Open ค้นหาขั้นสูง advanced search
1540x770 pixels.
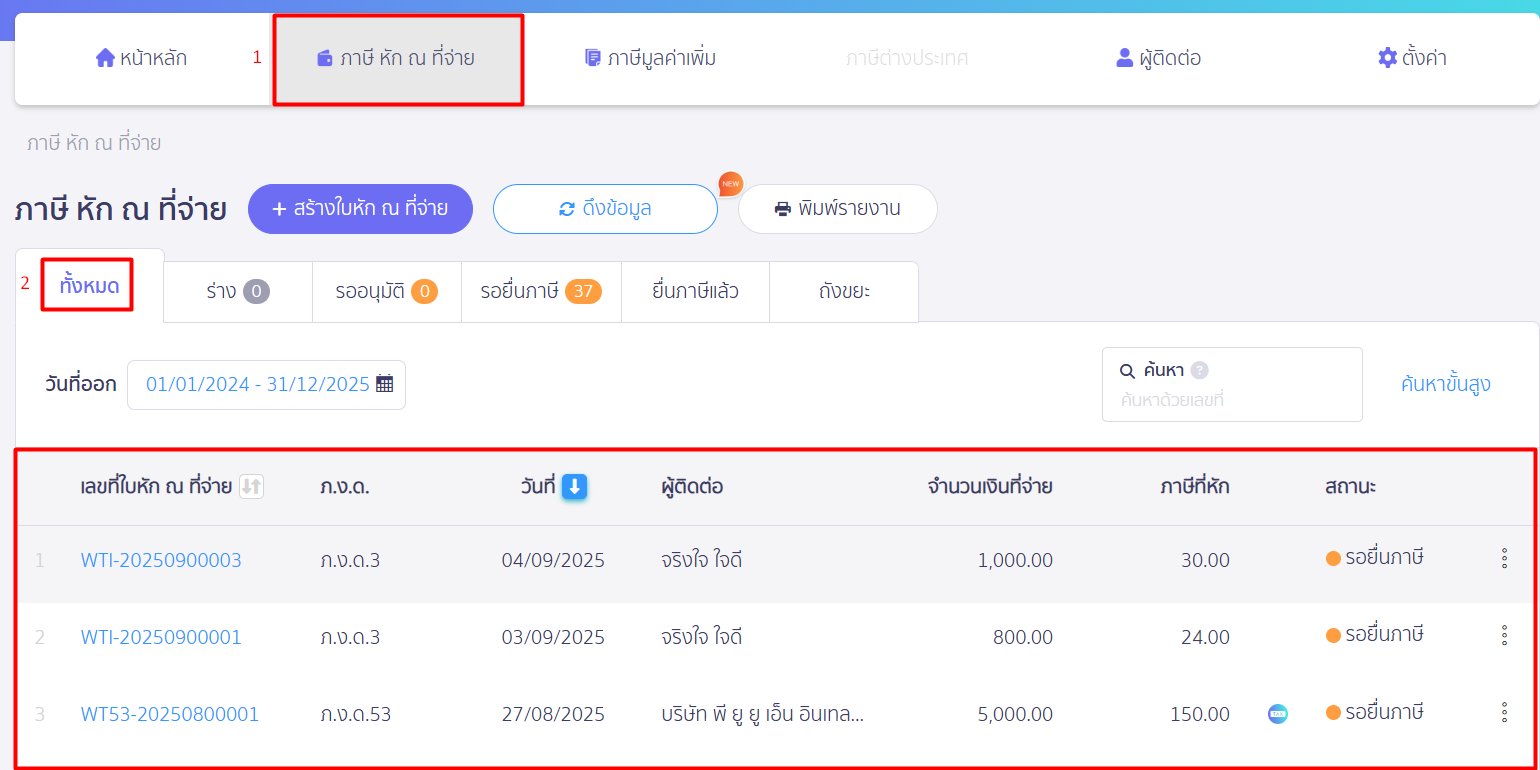tap(1446, 384)
